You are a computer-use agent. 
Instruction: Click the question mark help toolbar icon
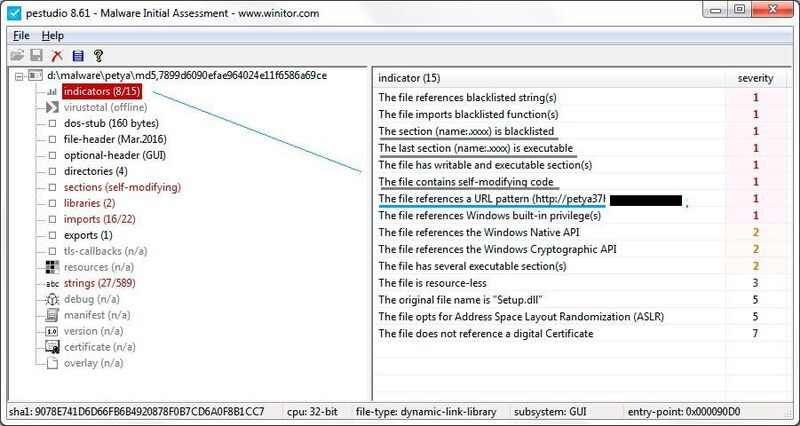(x=98, y=55)
